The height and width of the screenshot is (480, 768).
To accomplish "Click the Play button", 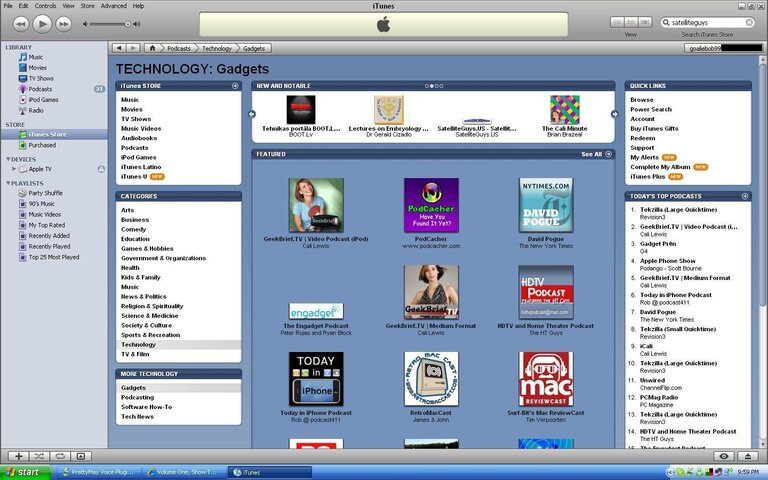I will pos(42,24).
